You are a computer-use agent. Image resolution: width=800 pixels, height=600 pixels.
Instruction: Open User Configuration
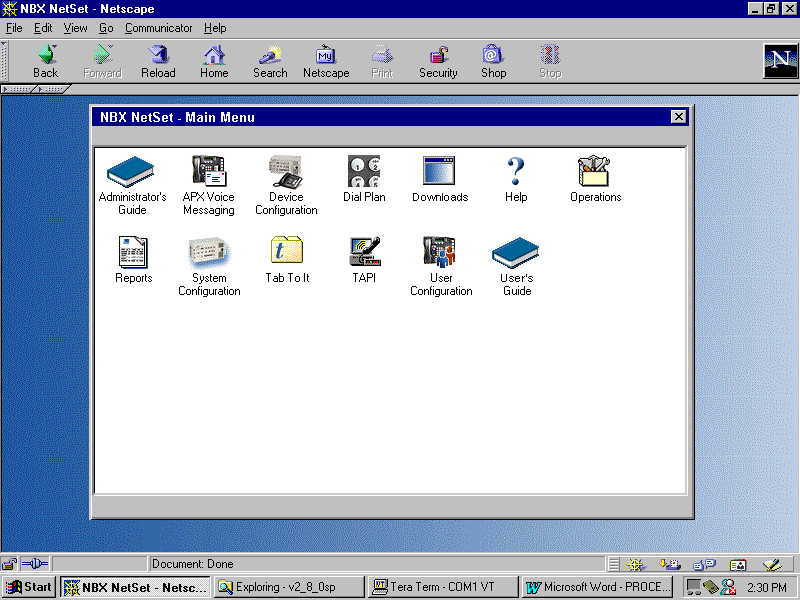[x=440, y=252]
